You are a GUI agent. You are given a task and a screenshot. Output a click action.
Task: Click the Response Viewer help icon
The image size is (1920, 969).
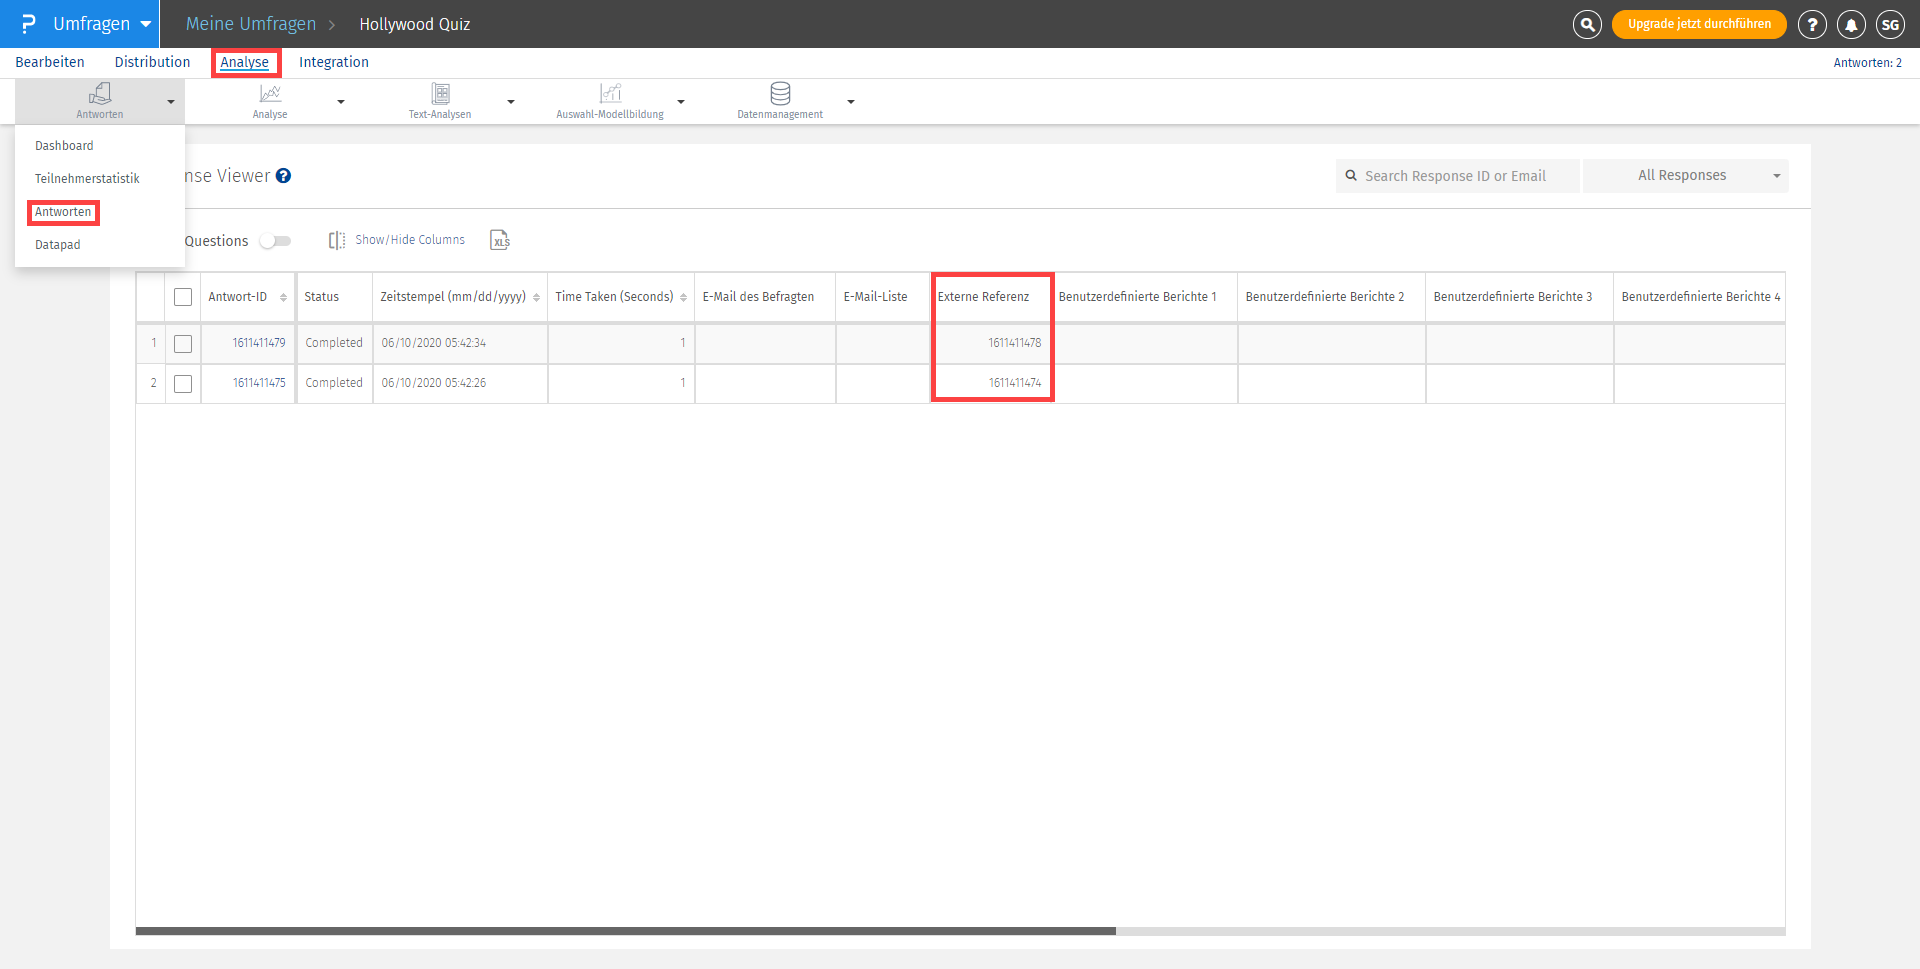(284, 176)
